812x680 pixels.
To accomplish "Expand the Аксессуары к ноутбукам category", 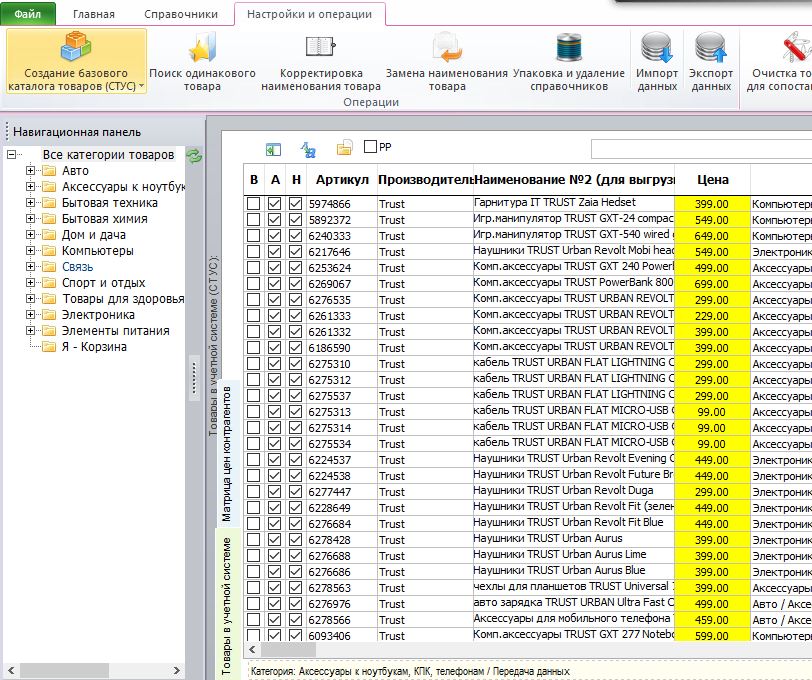I will (31, 186).
